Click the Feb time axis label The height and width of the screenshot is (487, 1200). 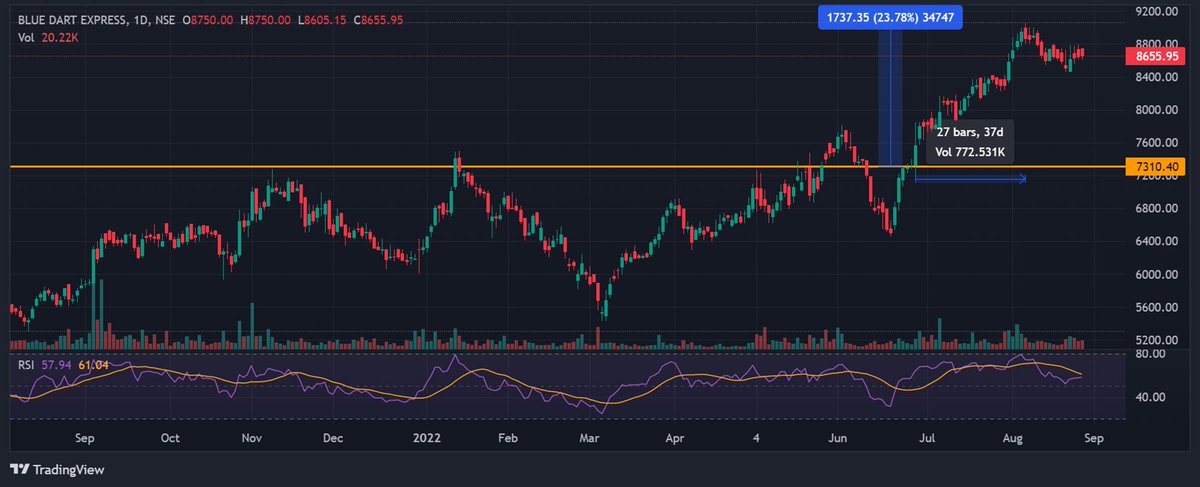tap(507, 438)
